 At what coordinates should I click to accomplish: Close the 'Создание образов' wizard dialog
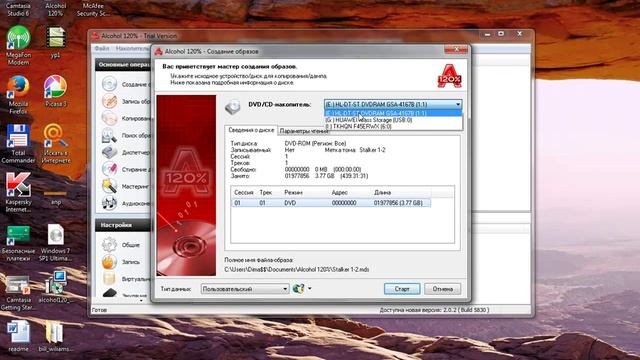(456, 49)
